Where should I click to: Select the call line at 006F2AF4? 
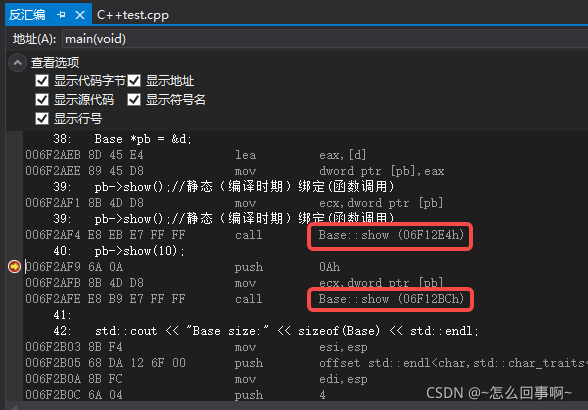coord(245,235)
